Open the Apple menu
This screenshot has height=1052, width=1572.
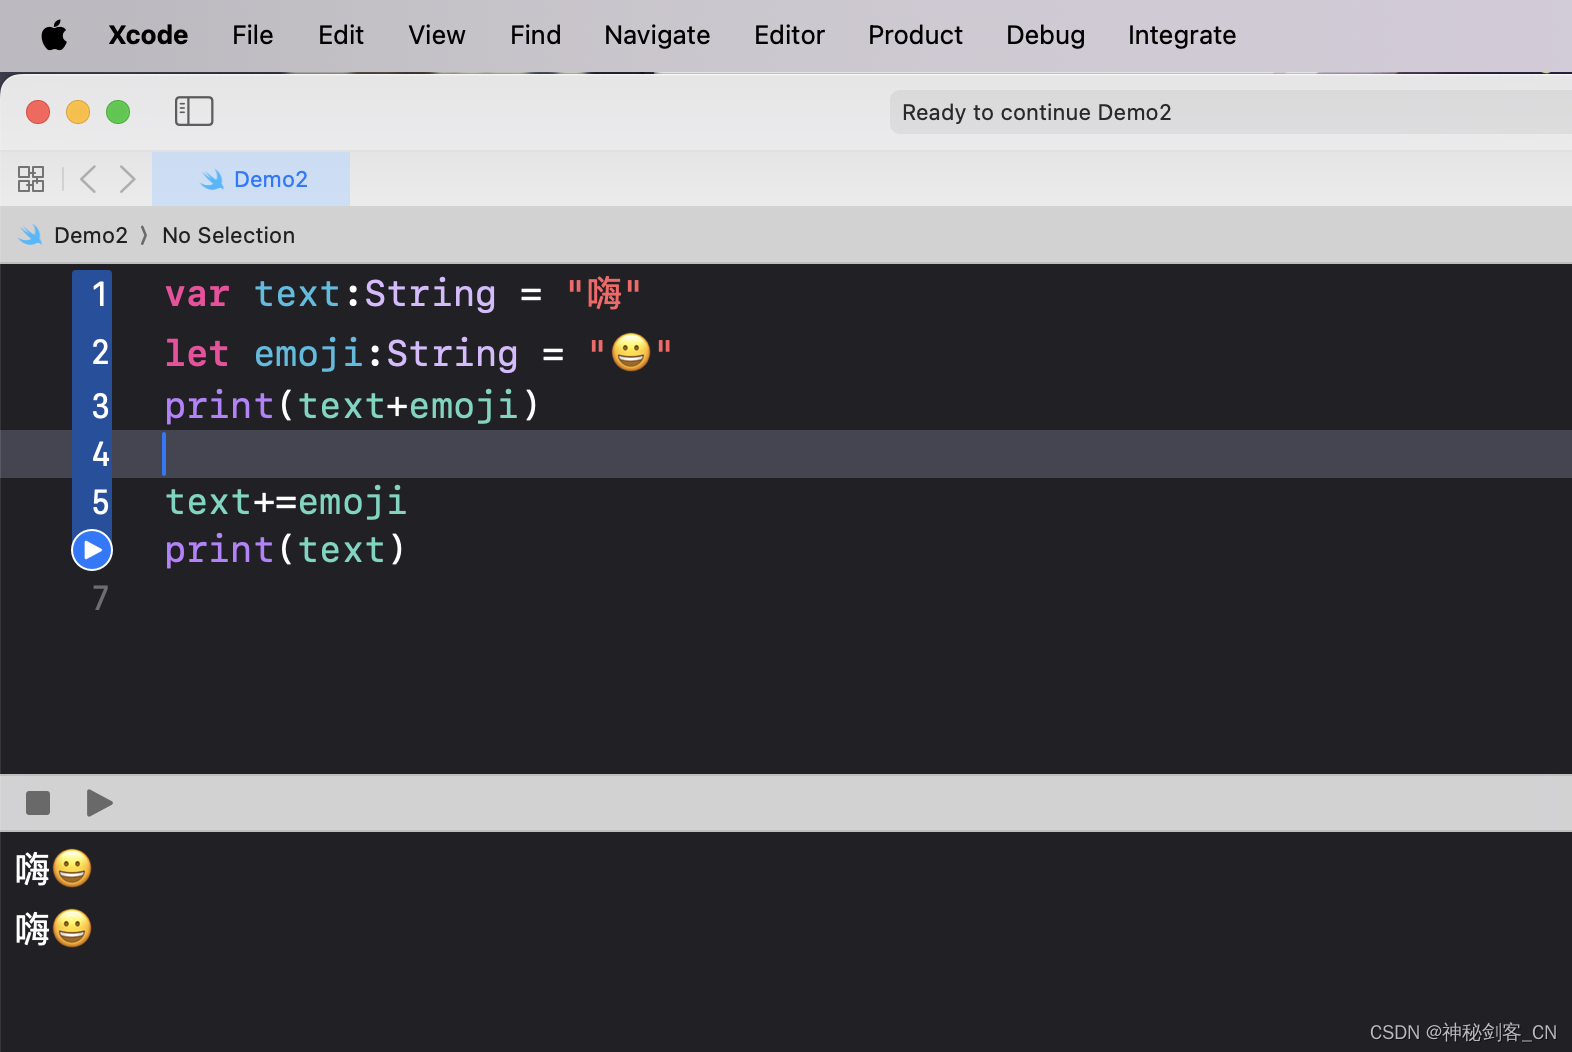click(x=54, y=36)
